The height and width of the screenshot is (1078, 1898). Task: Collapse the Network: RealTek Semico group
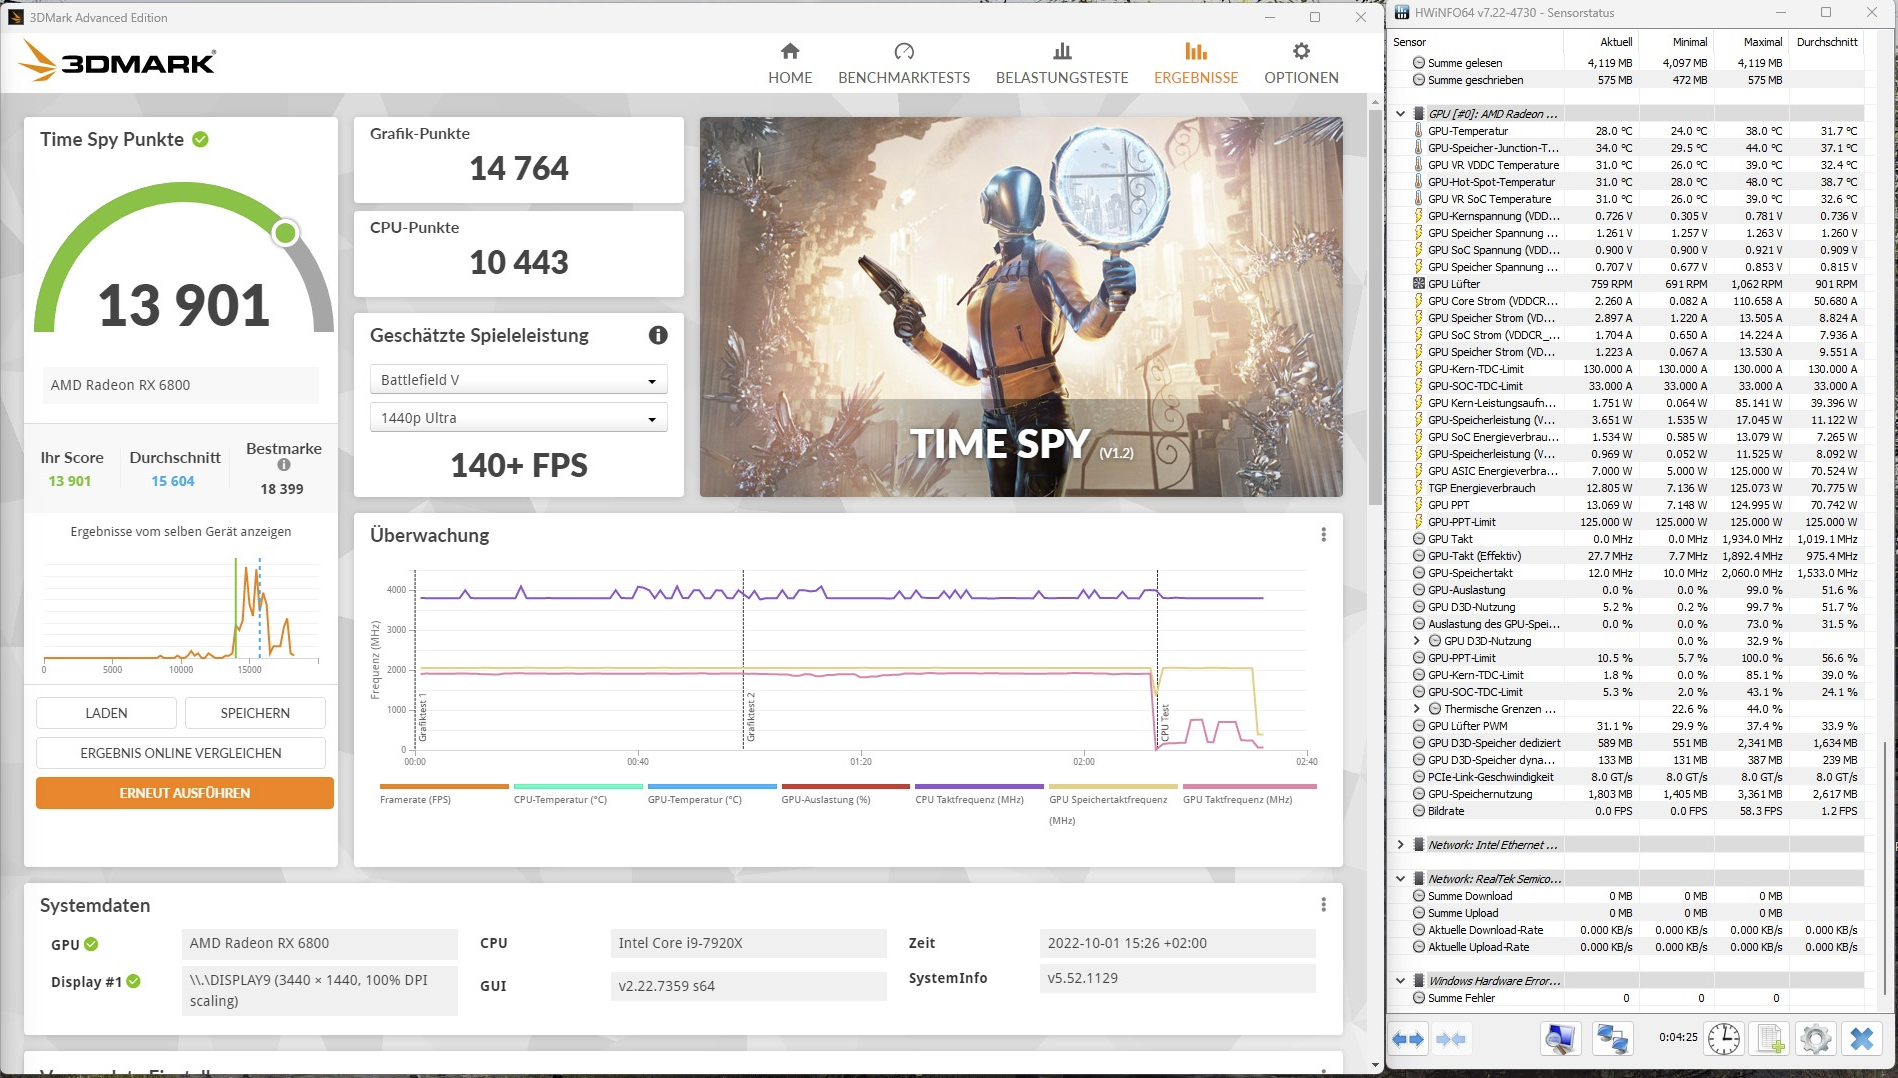click(x=1401, y=879)
